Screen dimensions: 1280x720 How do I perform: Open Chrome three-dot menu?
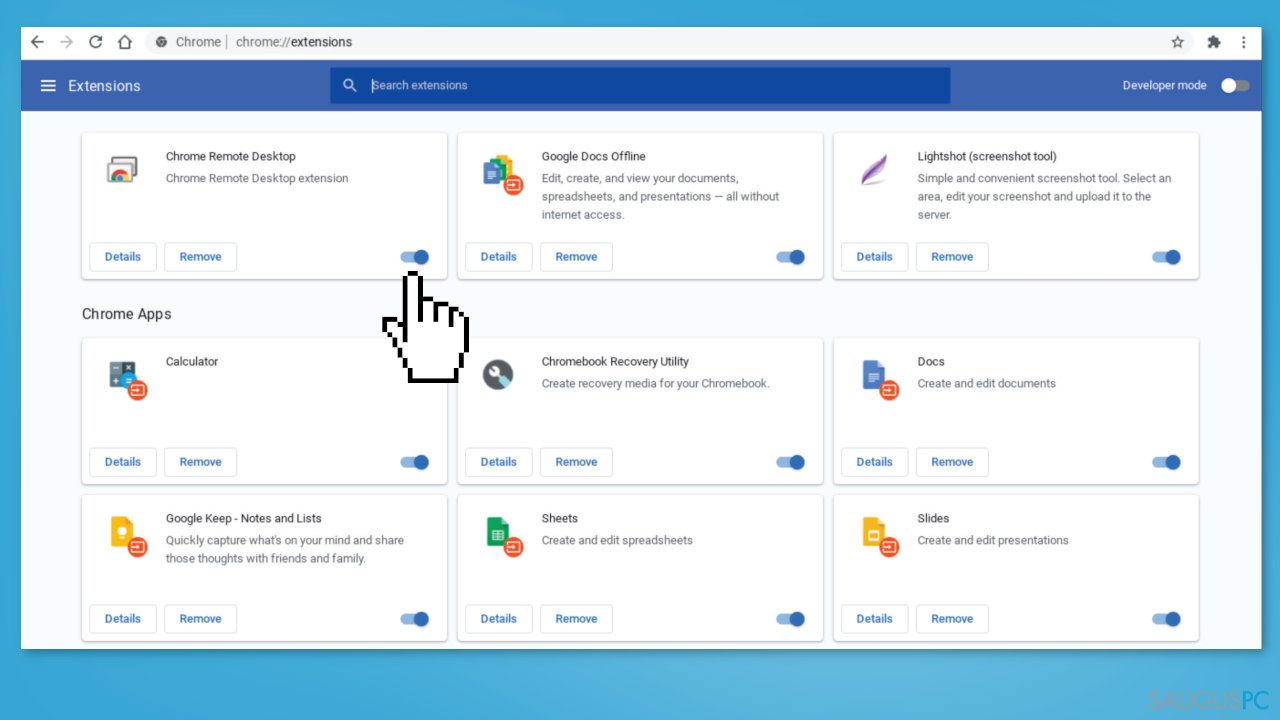pyautogui.click(x=1244, y=42)
